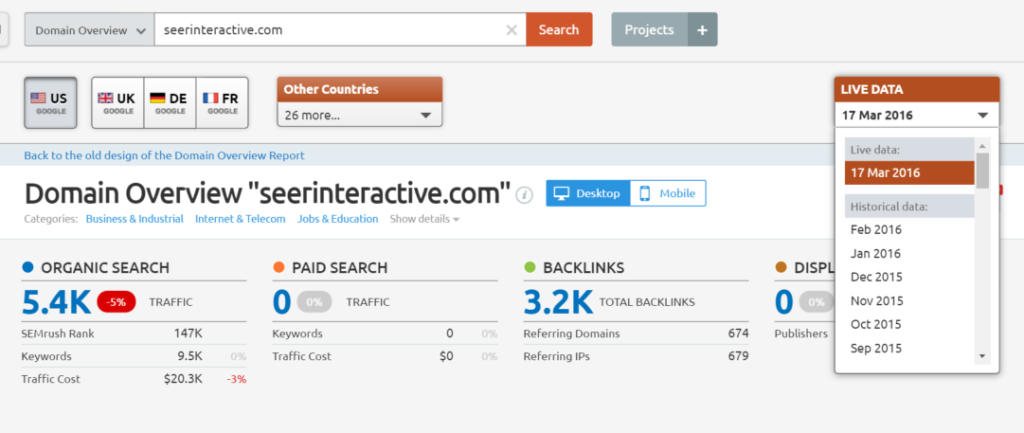Screen dimensions: 1024x433
Task: Click the plus icon next to Projects
Action: point(702,30)
